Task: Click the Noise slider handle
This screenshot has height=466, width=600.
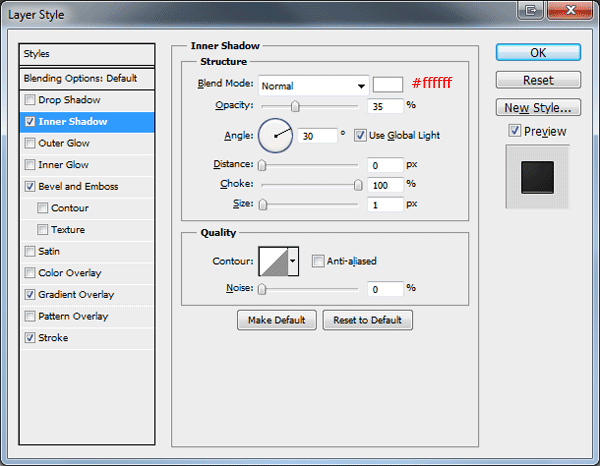Action: click(262, 289)
